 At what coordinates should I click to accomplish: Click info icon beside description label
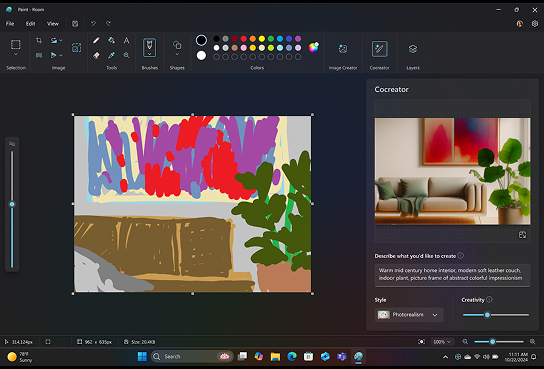tap(460, 256)
